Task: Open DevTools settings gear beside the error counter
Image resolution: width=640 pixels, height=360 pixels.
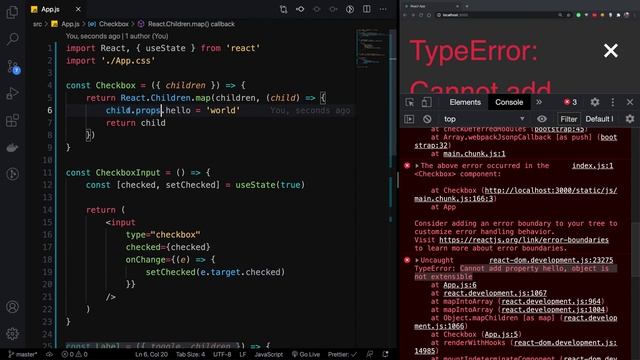Action: 595,102
